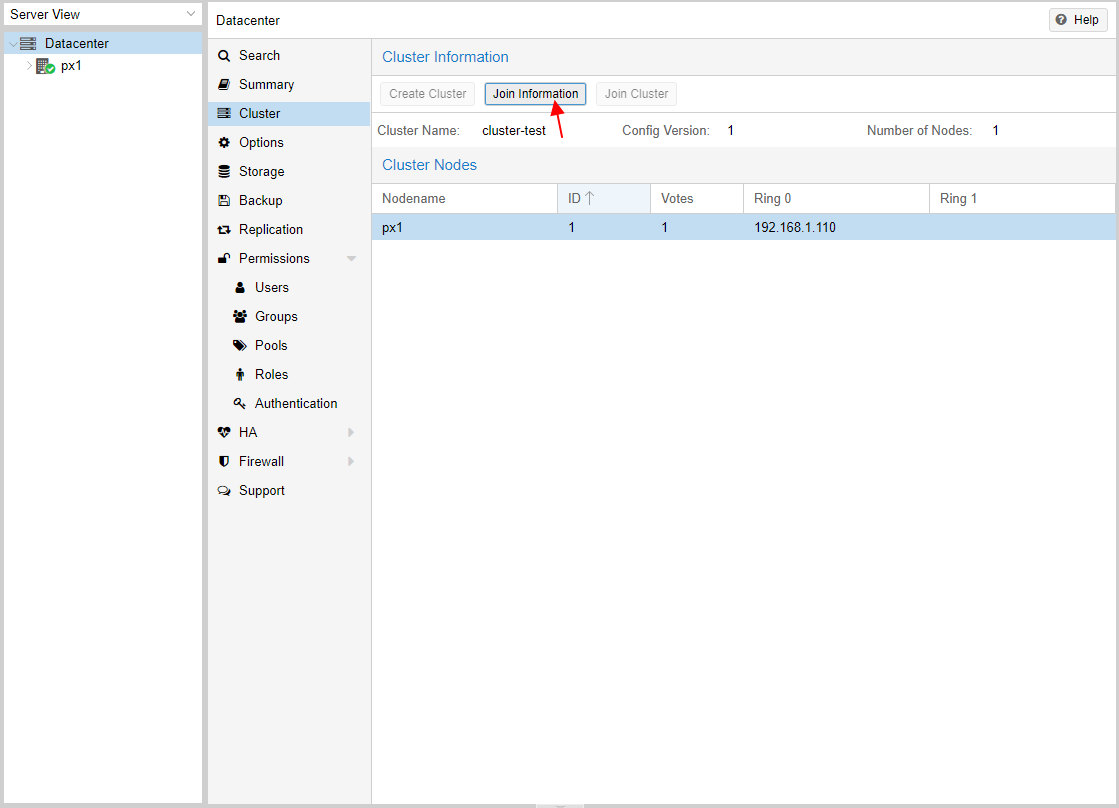Select Datacenter in the server tree

pyautogui.click(x=76, y=44)
